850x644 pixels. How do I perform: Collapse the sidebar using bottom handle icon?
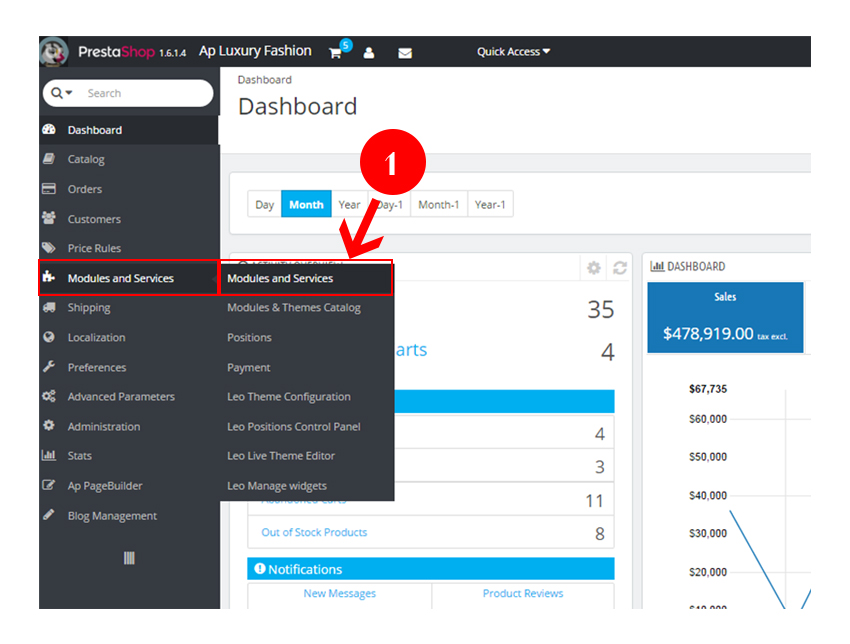click(x=129, y=558)
